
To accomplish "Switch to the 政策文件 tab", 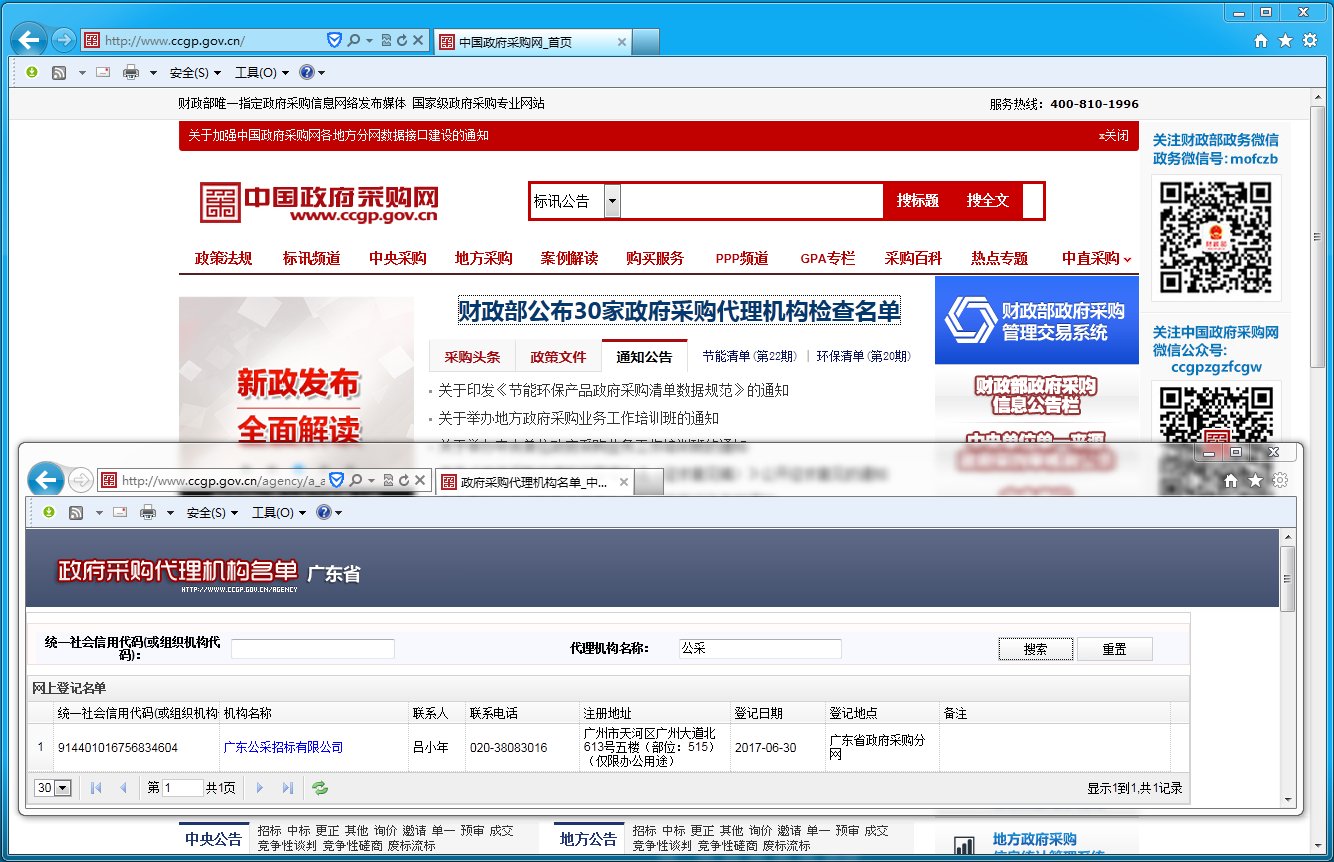I will [558, 357].
